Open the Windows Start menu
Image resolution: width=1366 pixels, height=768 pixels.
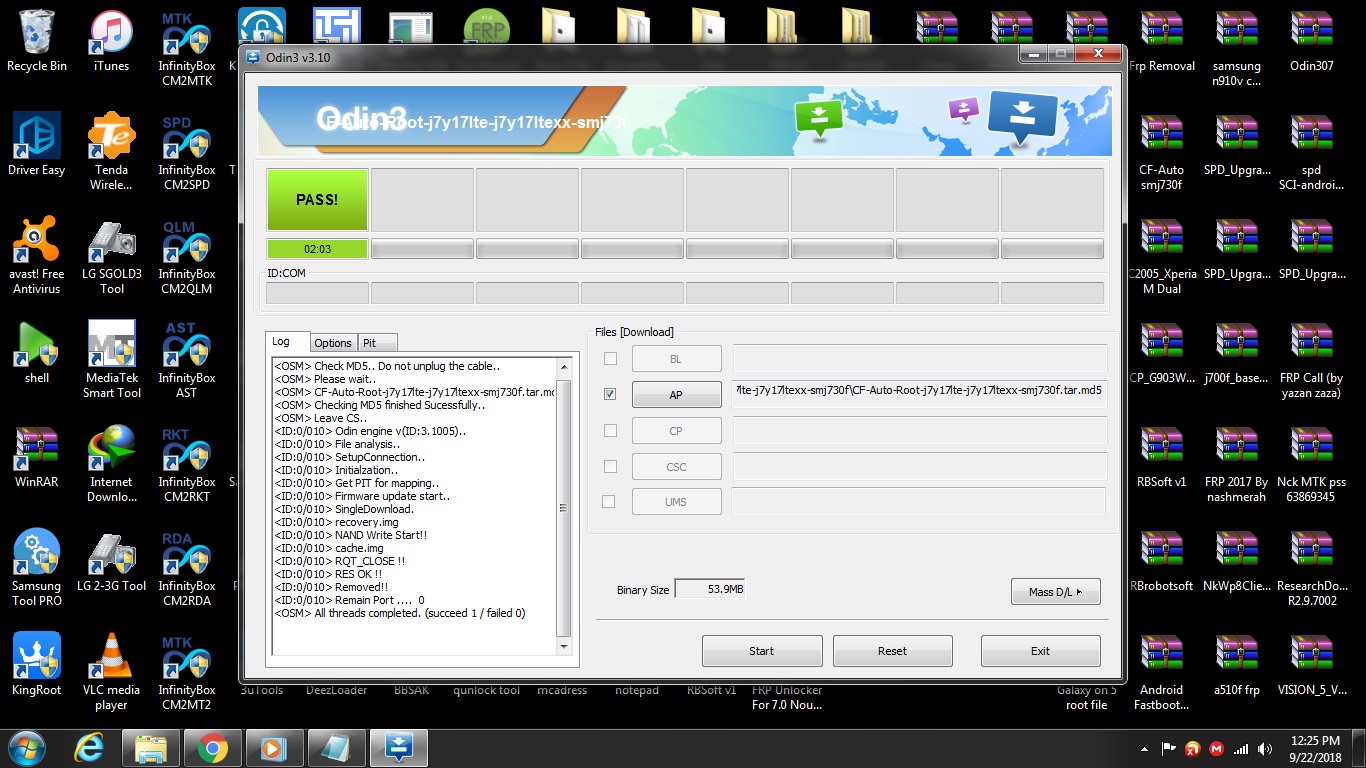click(25, 747)
